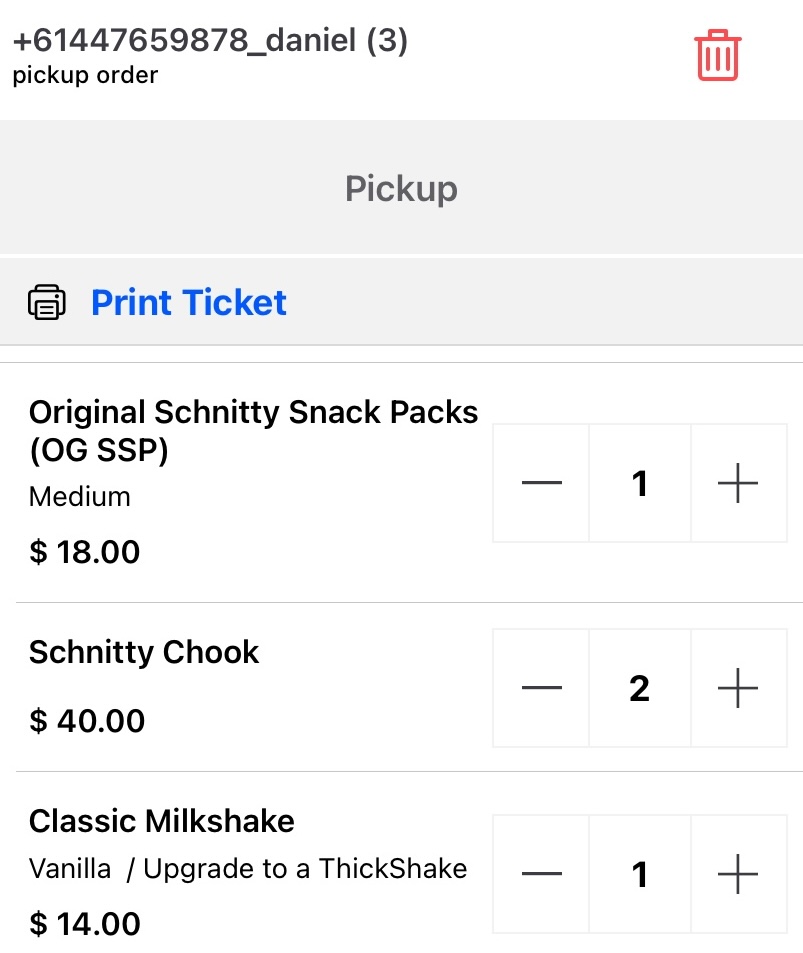Select the Classic Milkshake quantity value
Image resolution: width=803 pixels, height=953 pixels.
click(640, 875)
